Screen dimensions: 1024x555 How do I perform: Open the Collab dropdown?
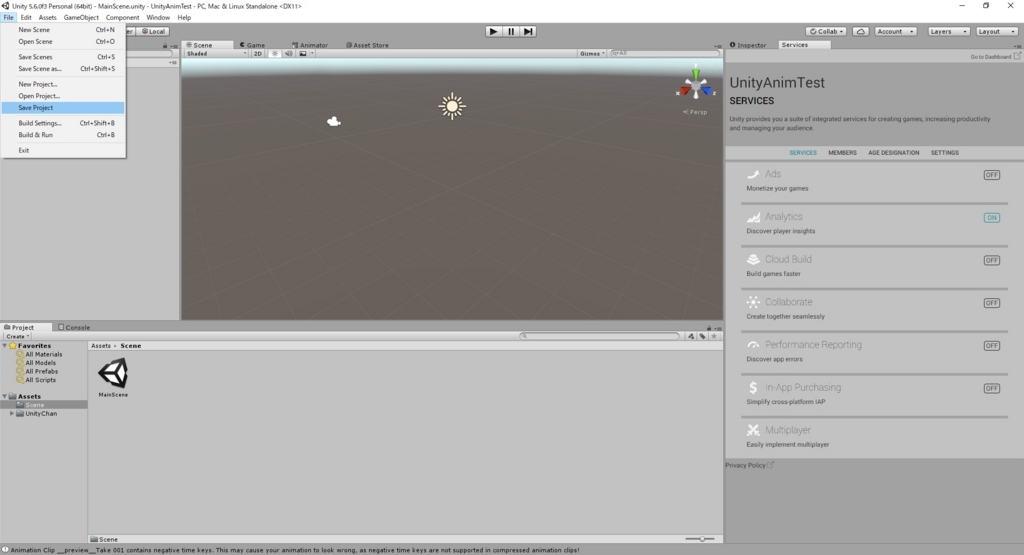click(x=826, y=31)
